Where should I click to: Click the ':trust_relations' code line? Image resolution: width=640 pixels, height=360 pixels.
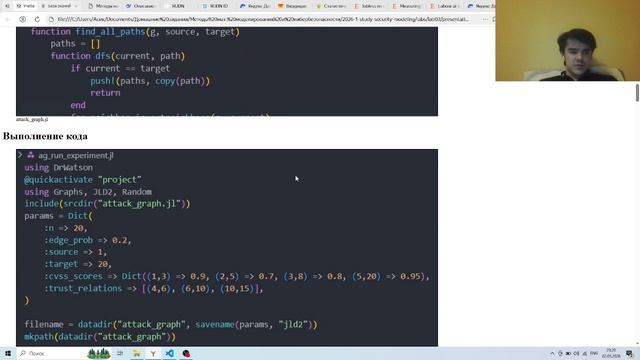pos(153,289)
